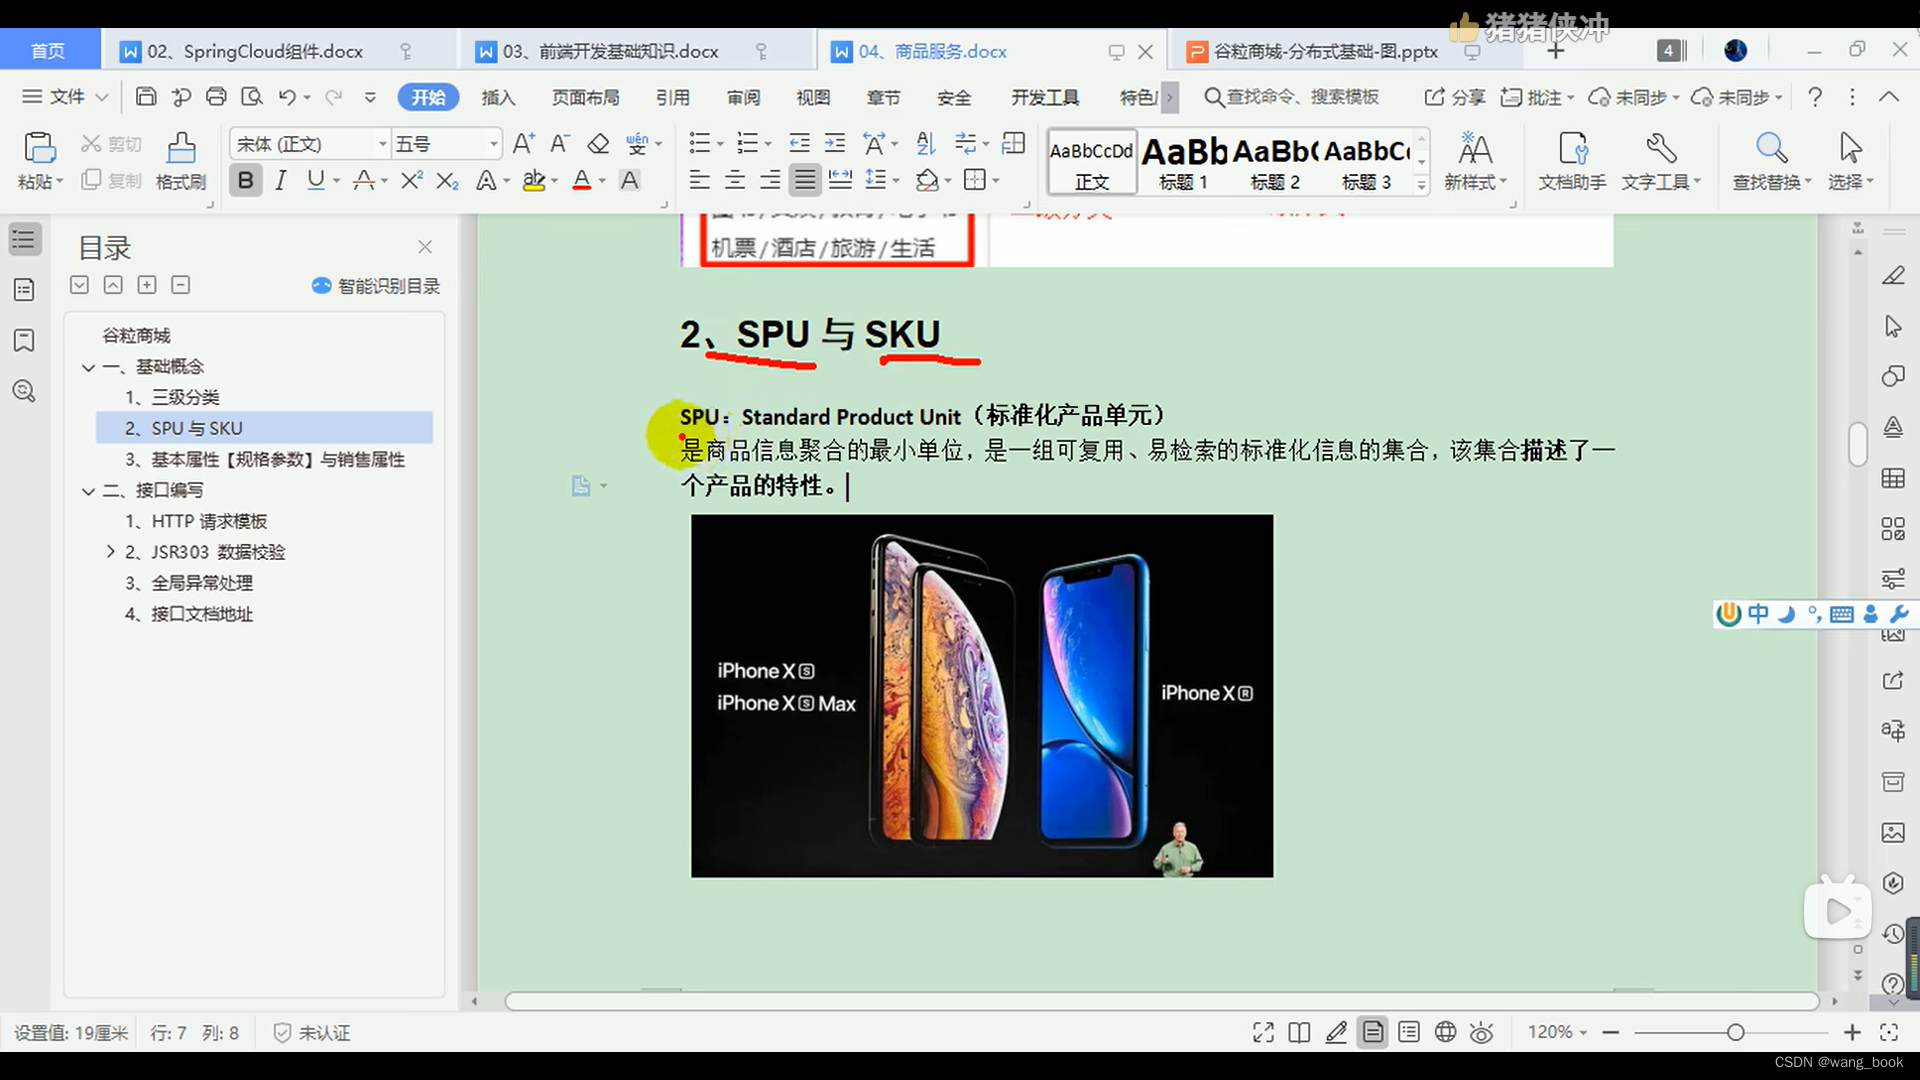
Task: Switch to web layout view icon
Action: [x=1445, y=1033]
